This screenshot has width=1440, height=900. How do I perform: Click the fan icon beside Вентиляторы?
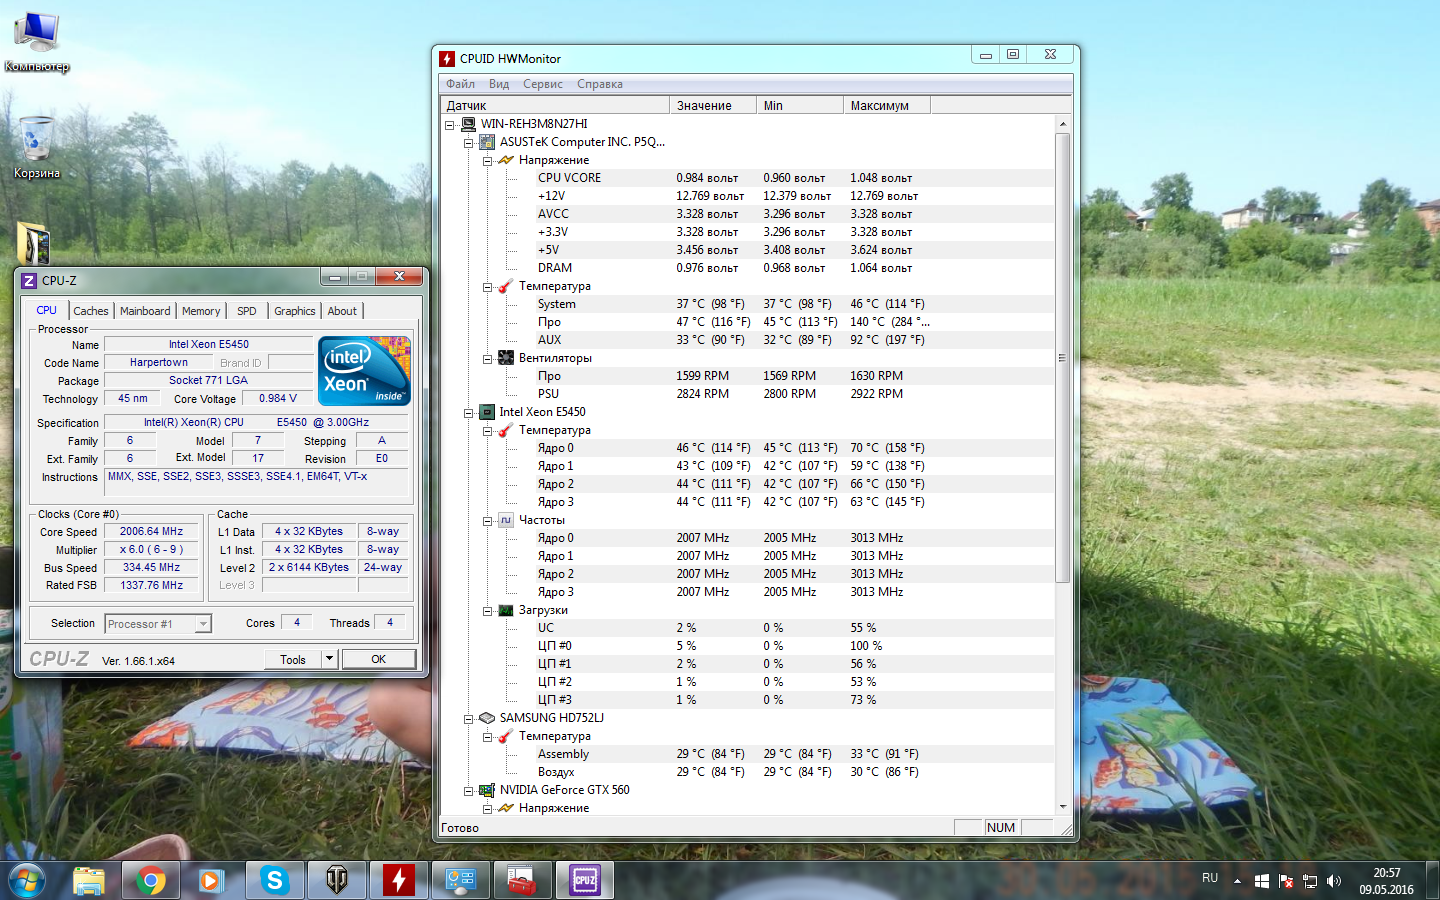coord(506,358)
